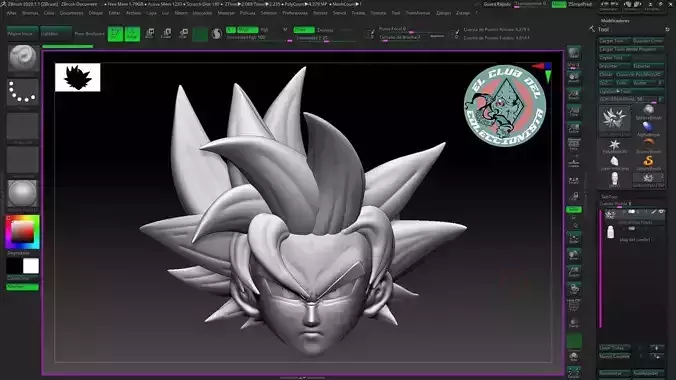Viewport: 676px width, 380px height.
Task: Toggle Pose Booleano
Action: pyautogui.click(x=89, y=34)
